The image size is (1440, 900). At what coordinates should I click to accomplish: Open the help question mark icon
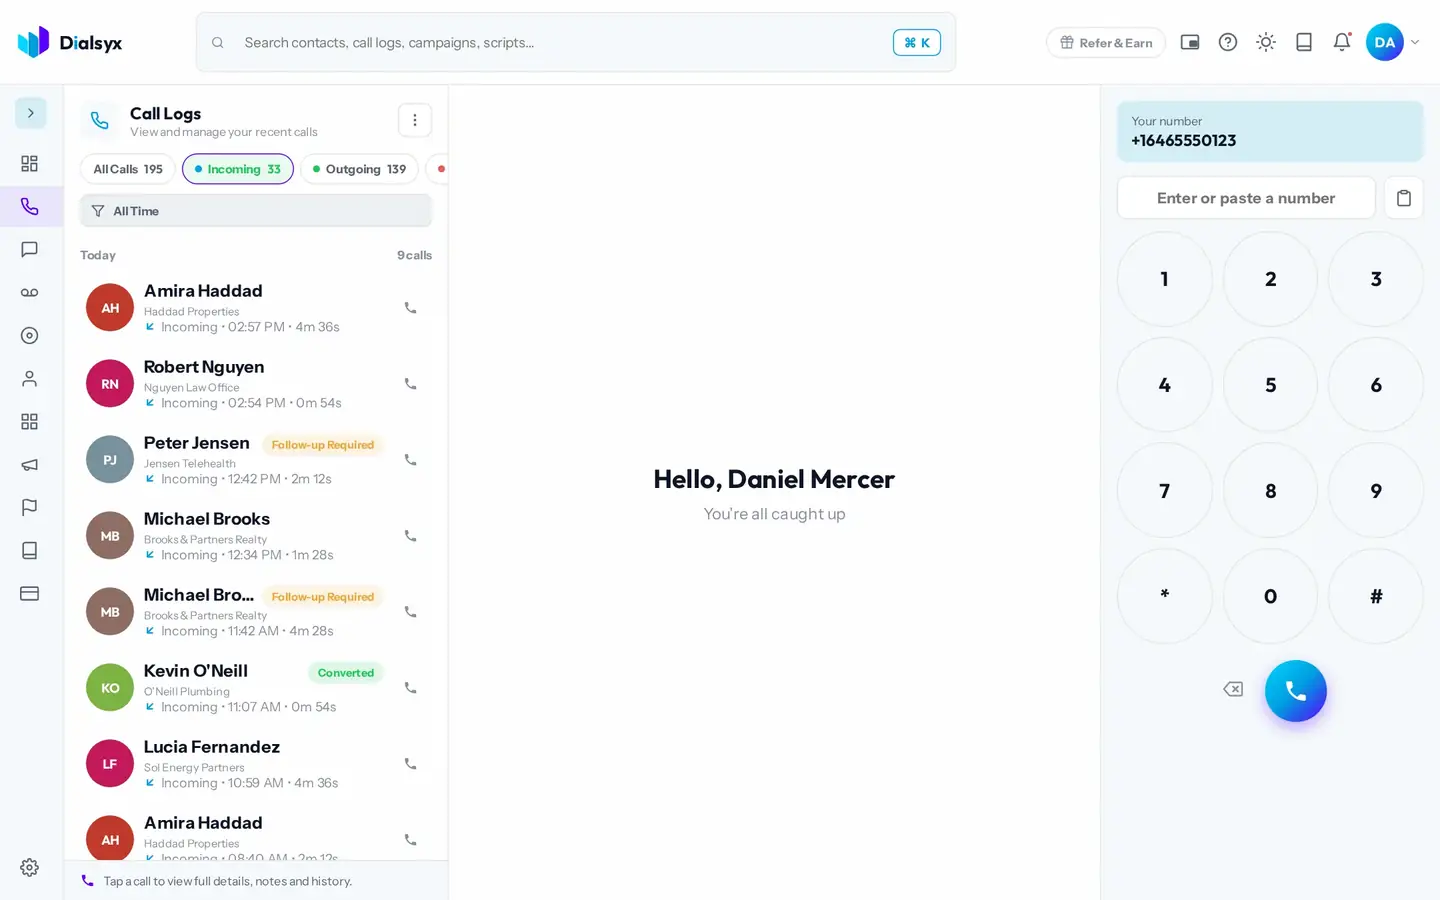pos(1228,42)
